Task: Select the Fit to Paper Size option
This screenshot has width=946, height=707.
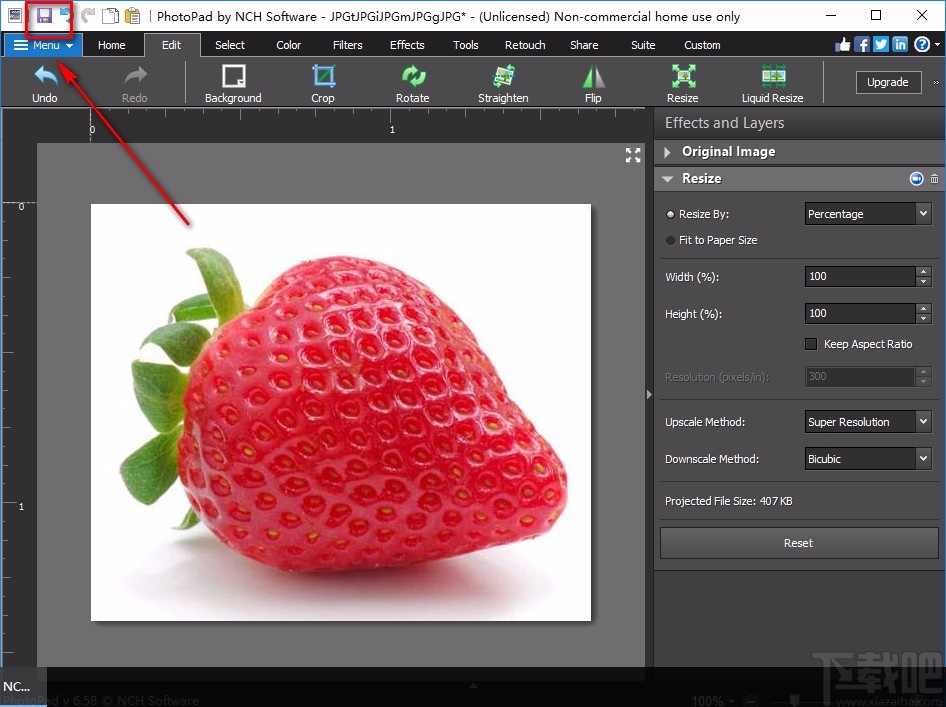Action: [670, 240]
